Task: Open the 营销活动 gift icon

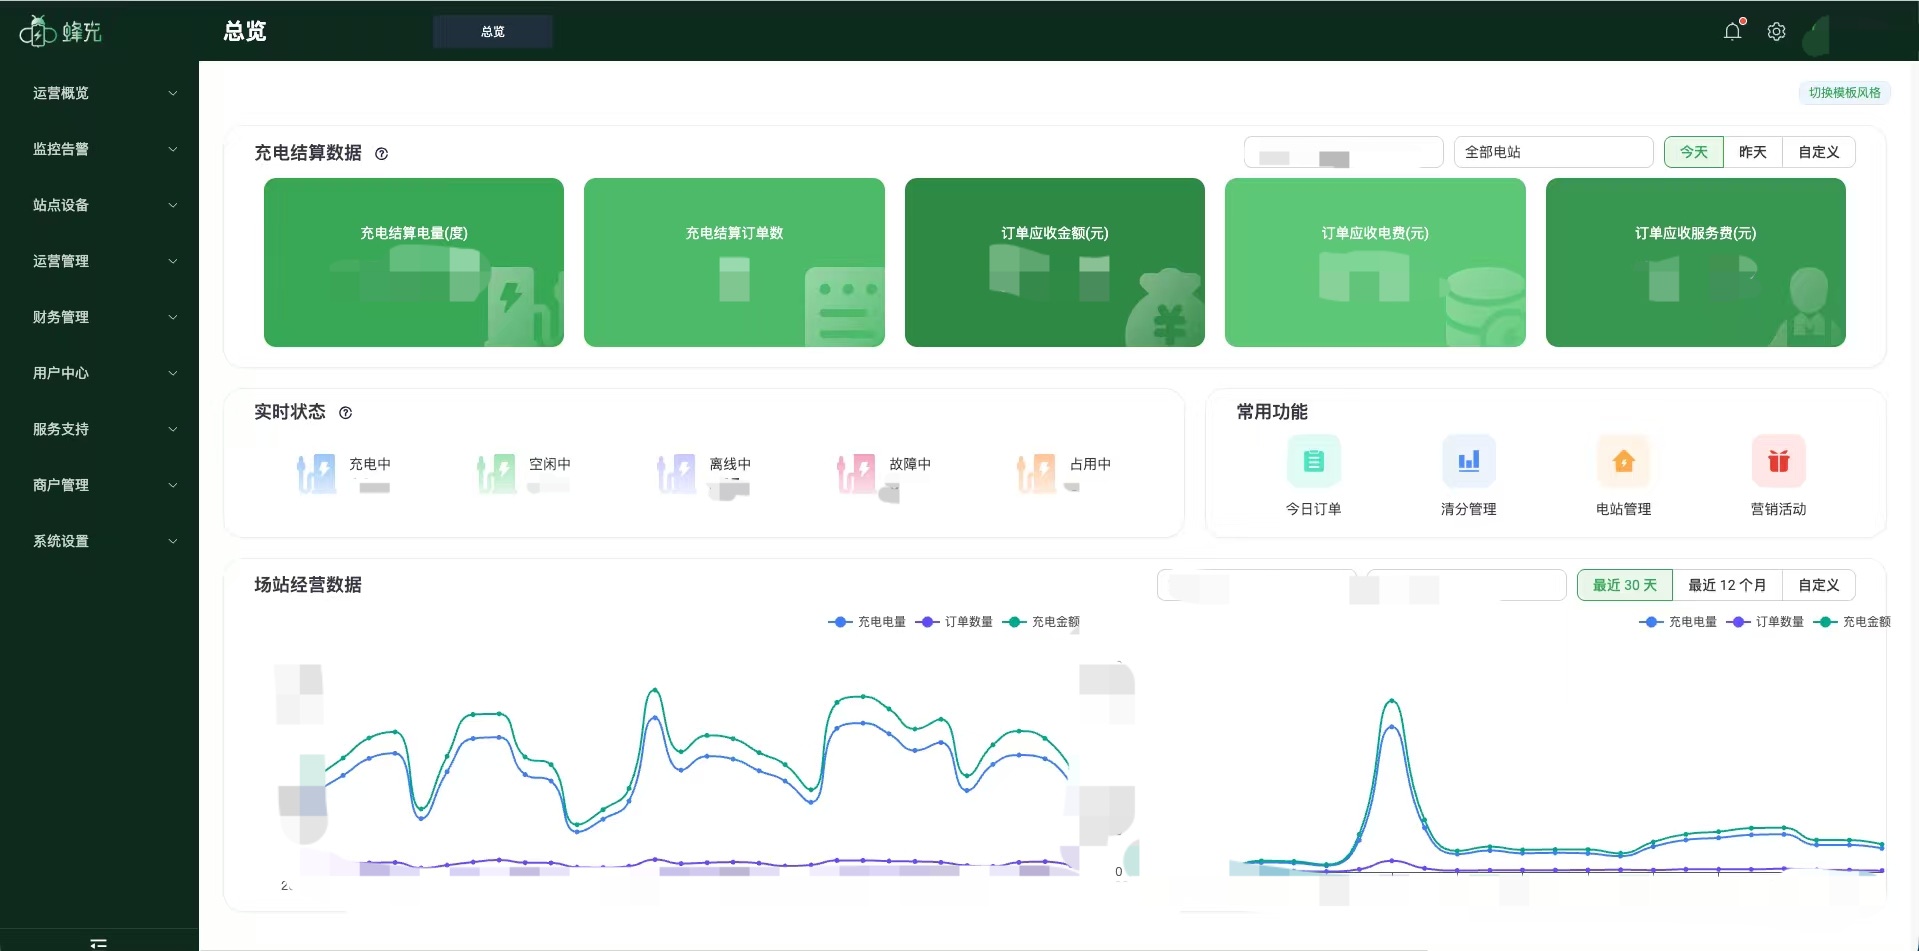Action: tap(1778, 461)
